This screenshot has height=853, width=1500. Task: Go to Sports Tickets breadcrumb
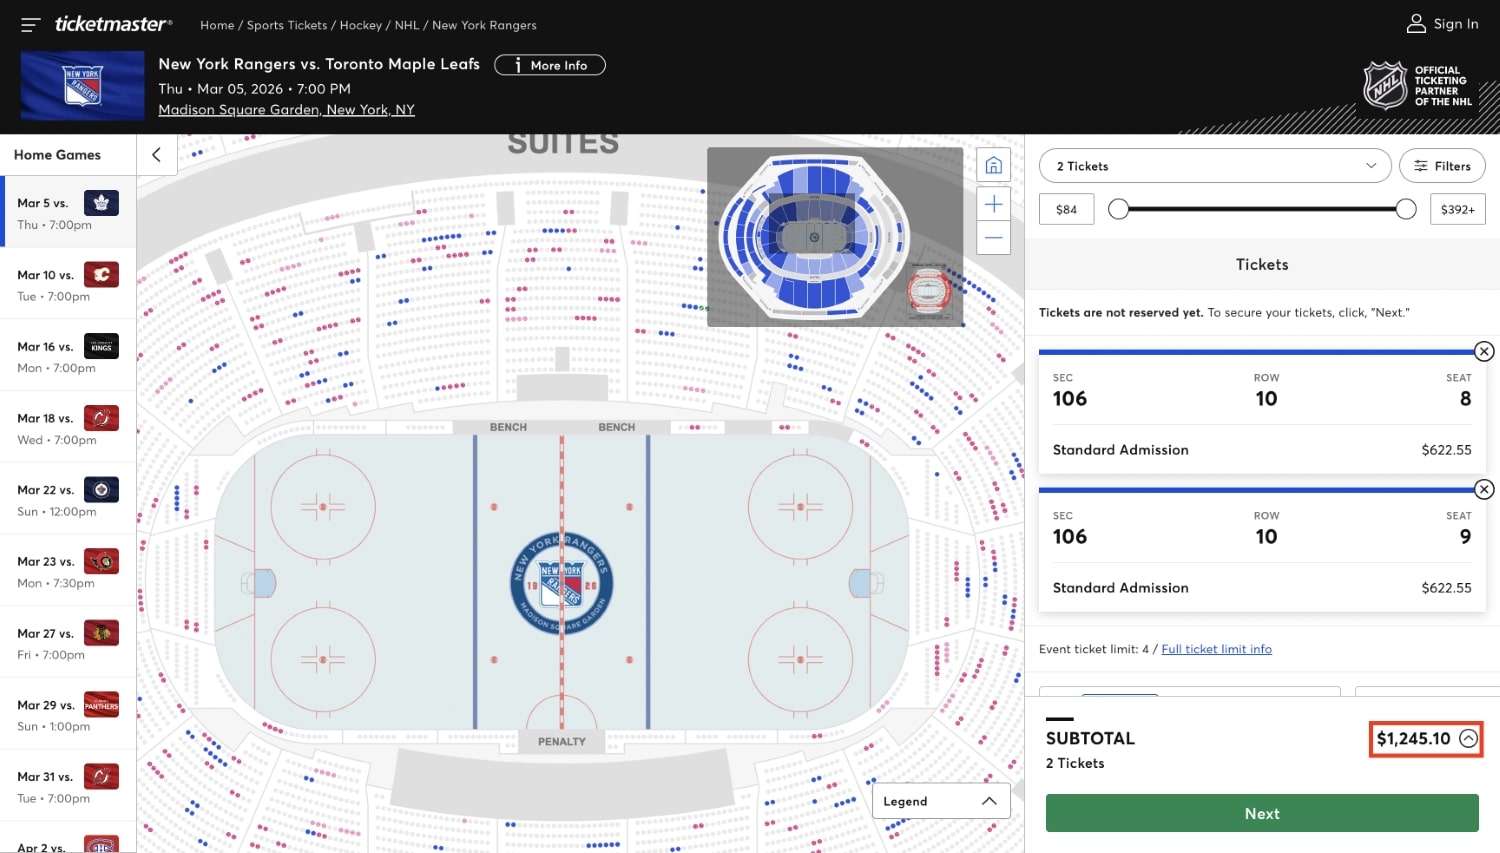(287, 25)
